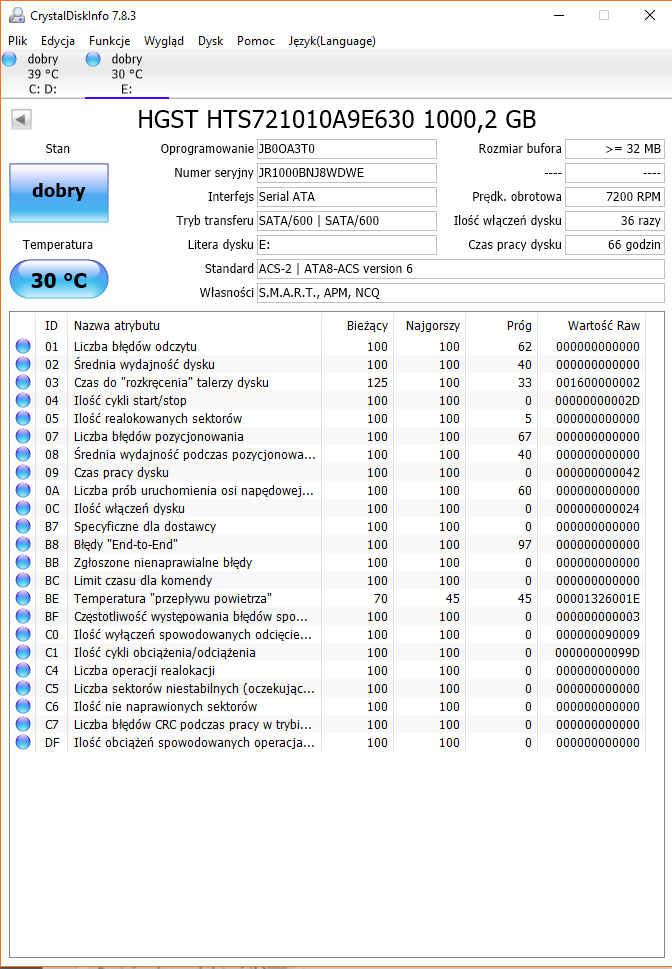Image resolution: width=672 pixels, height=969 pixels.
Task: Open the Wygląd menu
Action: click(x=164, y=41)
